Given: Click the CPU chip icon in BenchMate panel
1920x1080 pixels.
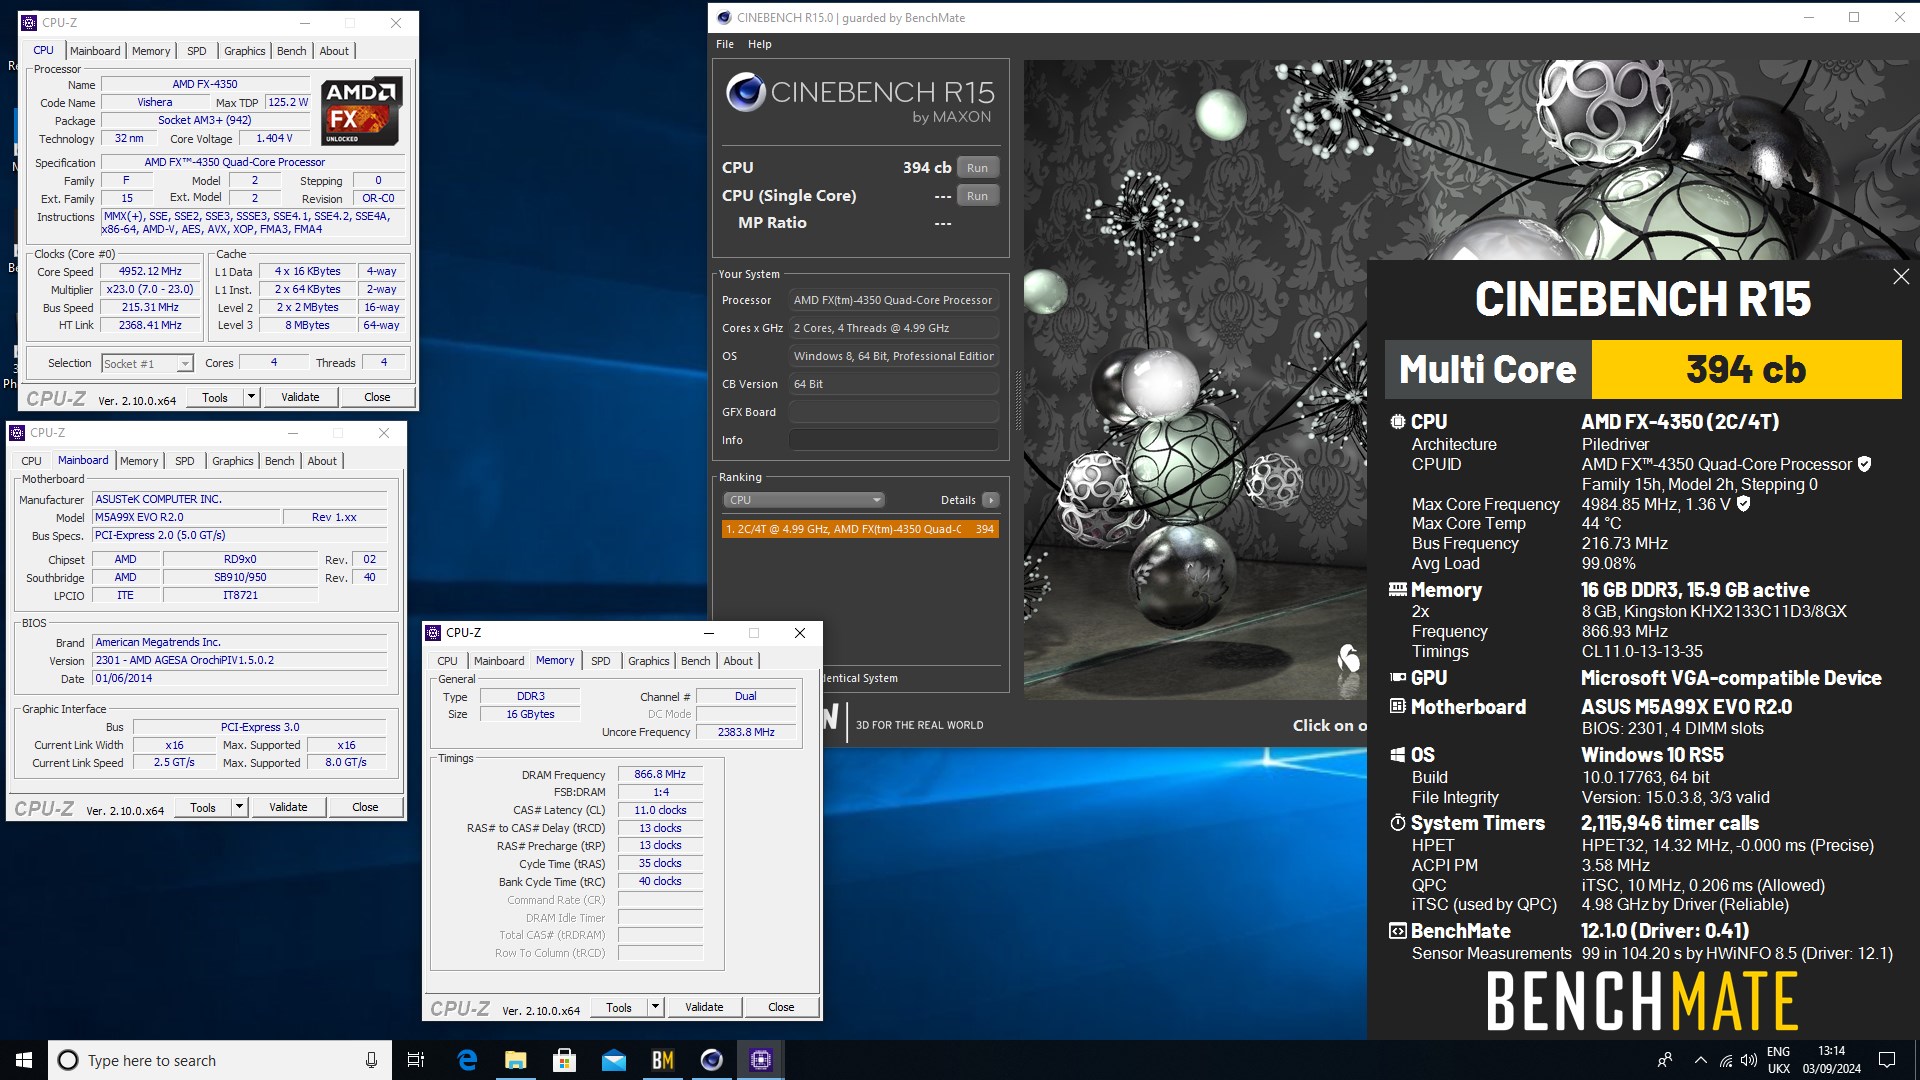Looking at the screenshot, I should pos(1397,422).
